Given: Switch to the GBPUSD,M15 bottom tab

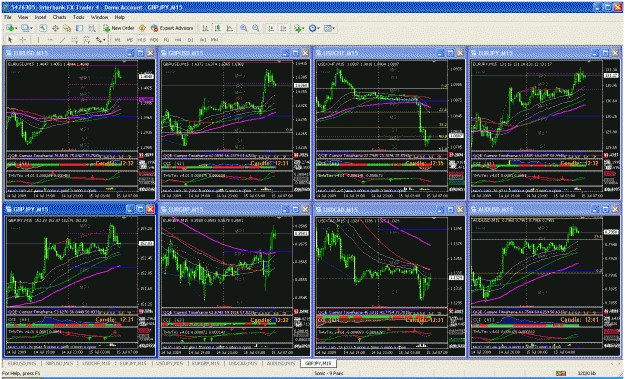Looking at the screenshot, I should (x=60, y=363).
